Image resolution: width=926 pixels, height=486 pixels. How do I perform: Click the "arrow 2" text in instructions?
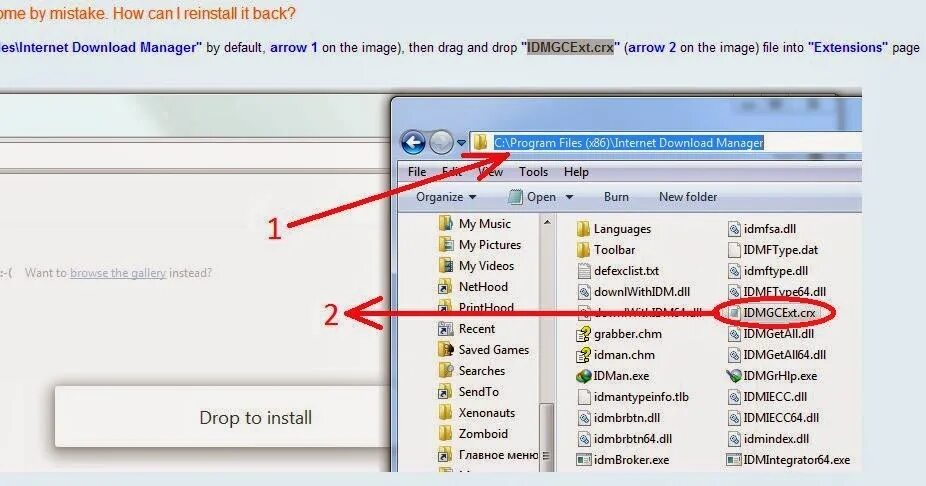pyautogui.click(x=652, y=47)
